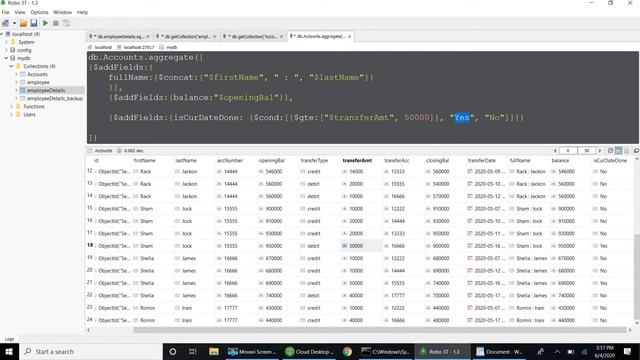
Task: Open the connect dropdown arrow in the toolbar
Action: tap(14, 23)
